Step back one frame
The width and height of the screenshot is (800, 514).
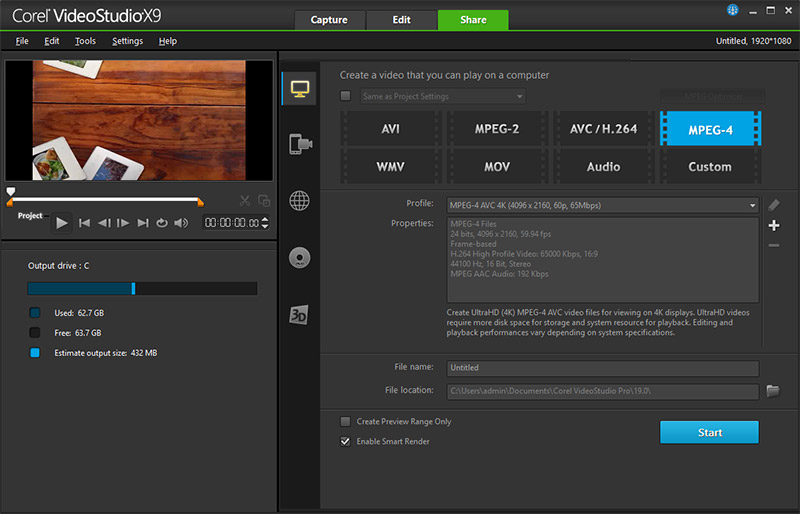click(x=104, y=223)
